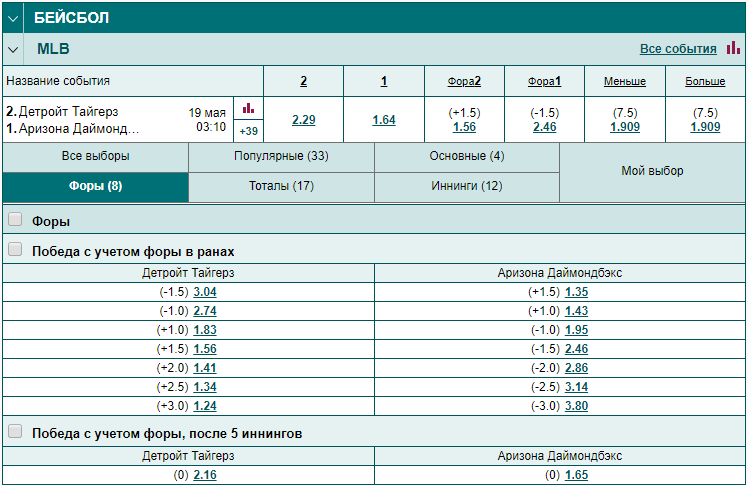Screen dimensions: 748x485
Task: Pick over 7.5 odds in main row
Action: (x=705, y=127)
